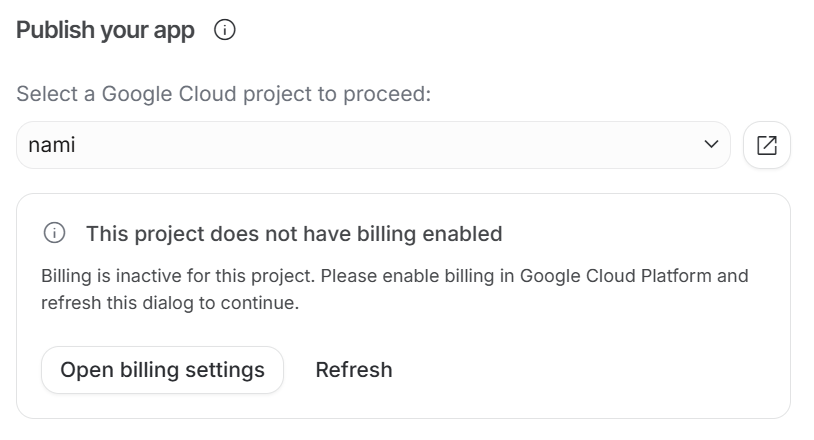
Task: Launch external link button next to project selector
Action: pyautogui.click(x=767, y=145)
